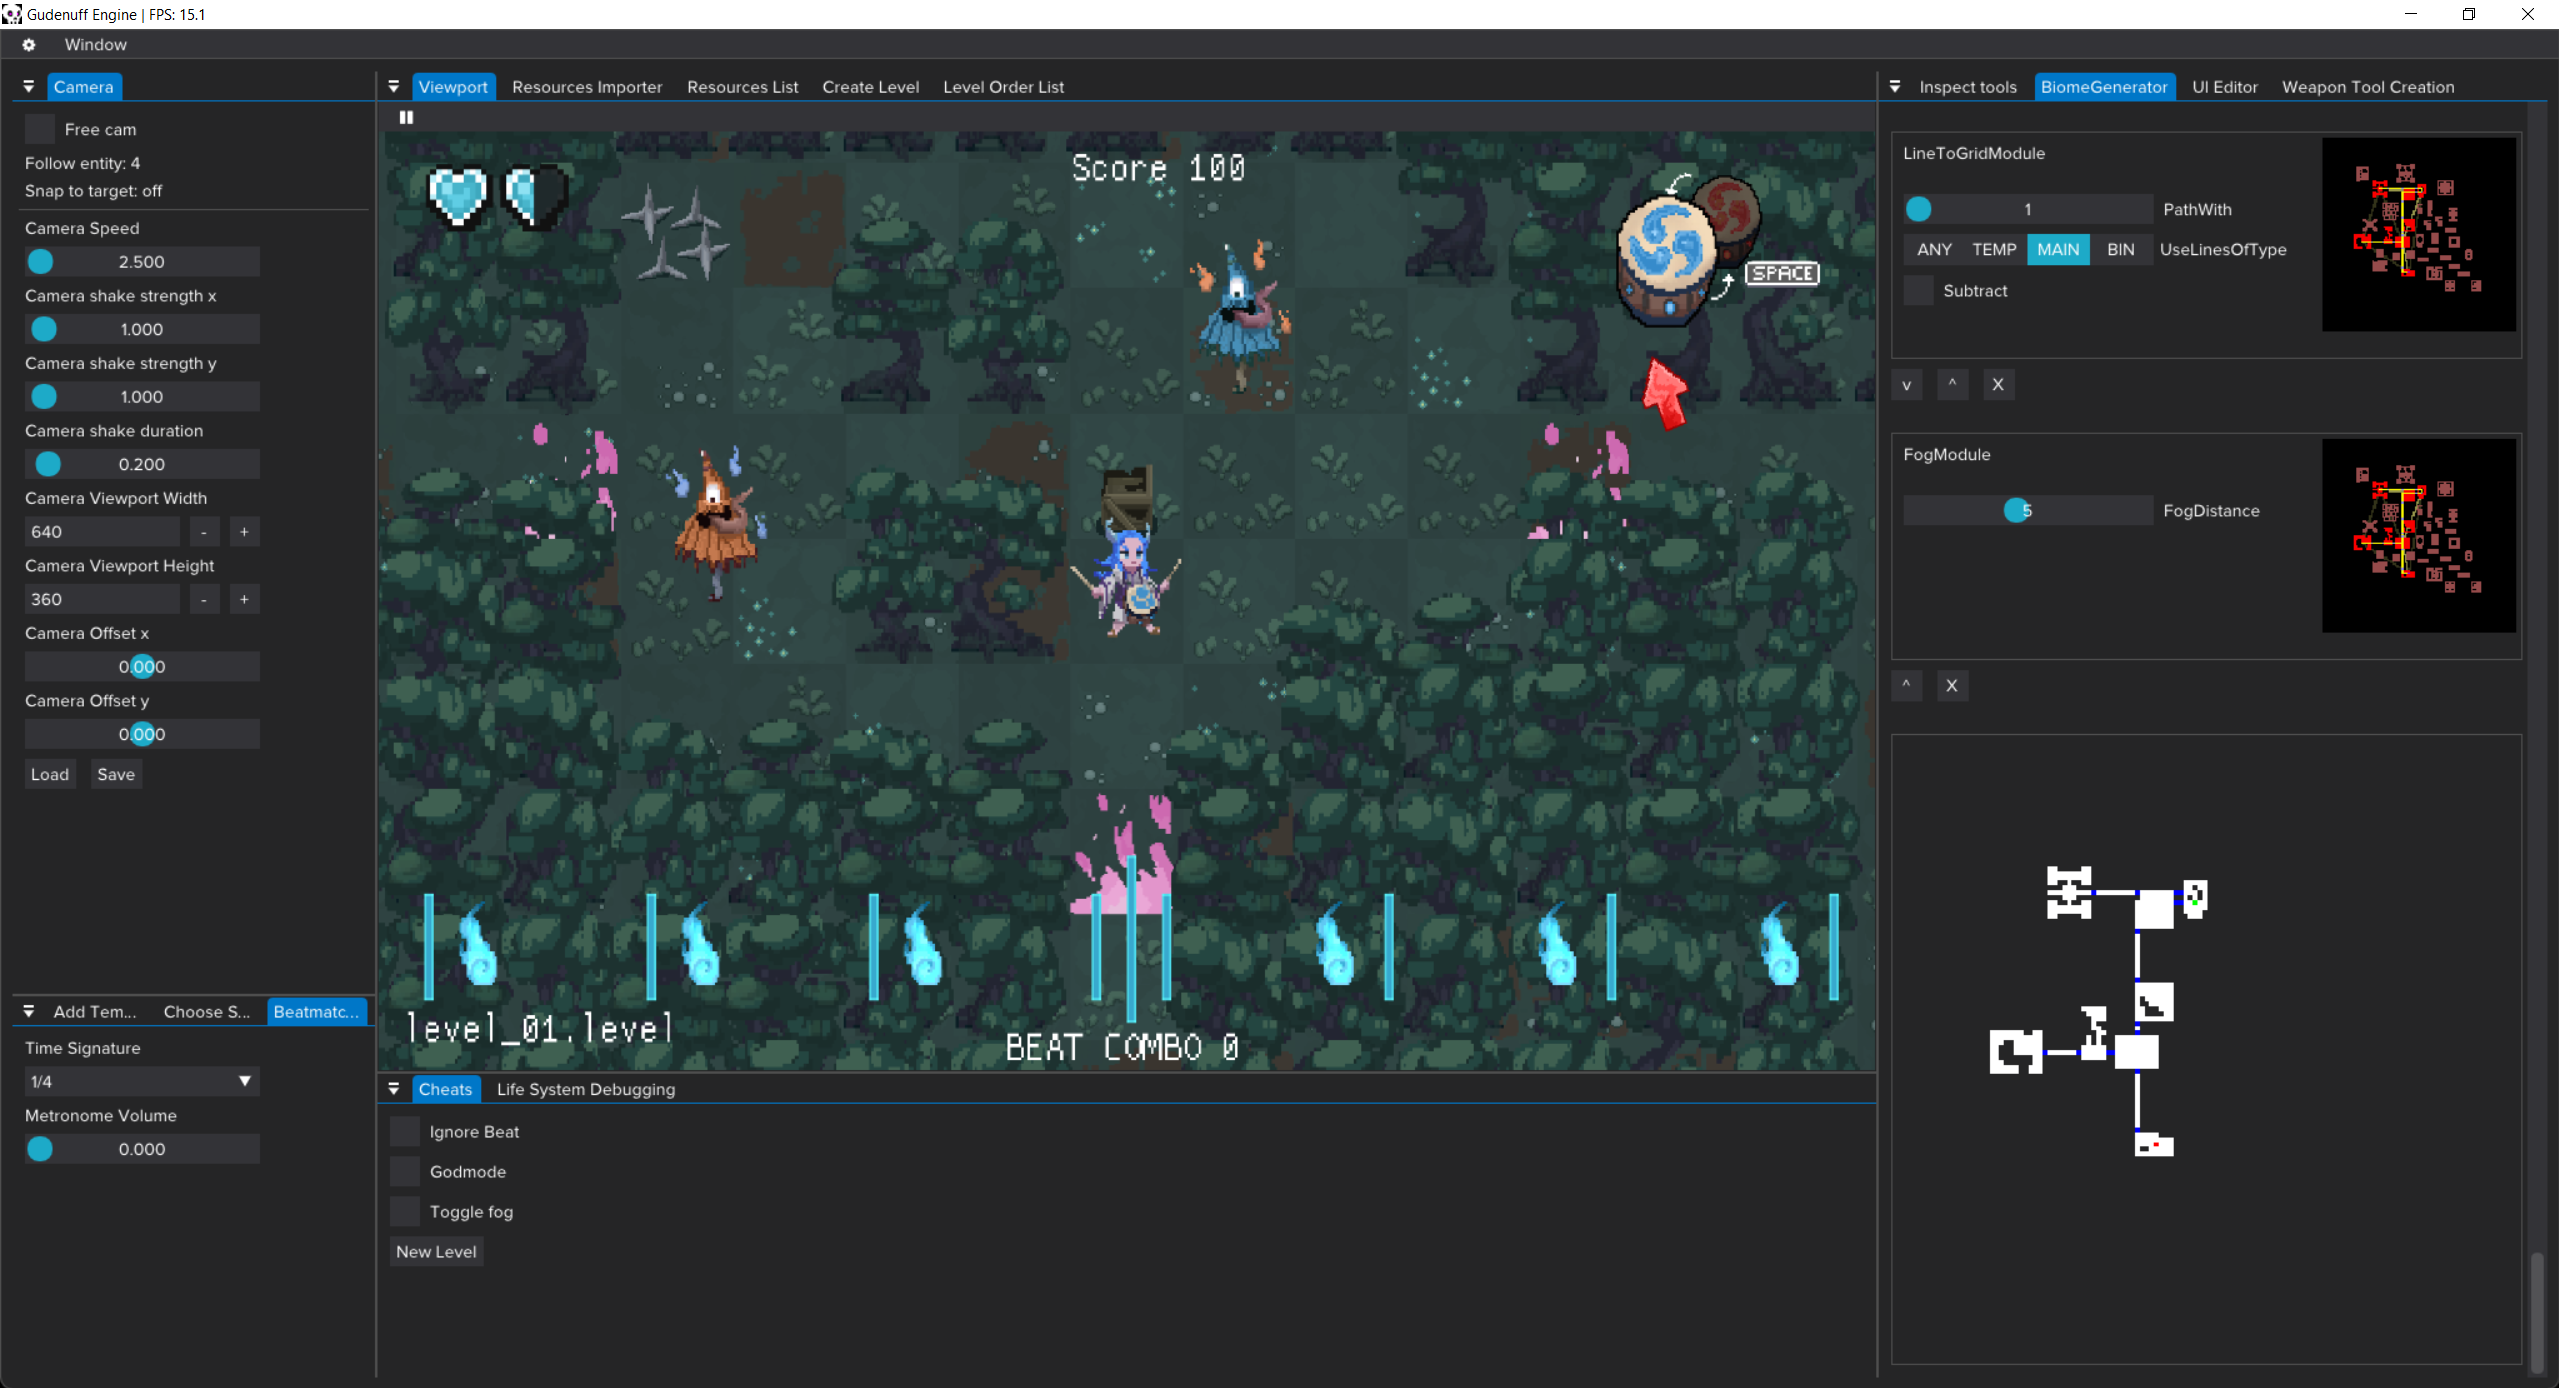Screen dimensions: 2559x1388
Task: Check the Subtract option
Action: (1918, 291)
